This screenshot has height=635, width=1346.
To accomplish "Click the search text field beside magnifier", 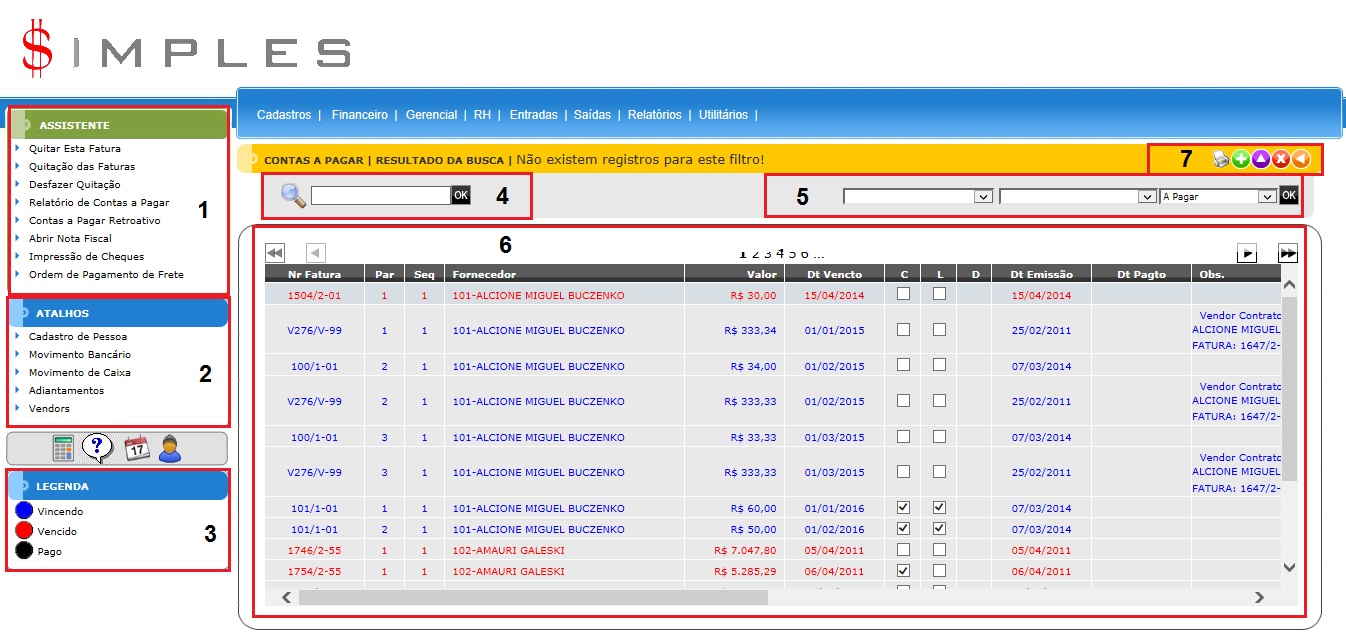I will pyautogui.click(x=381, y=196).
